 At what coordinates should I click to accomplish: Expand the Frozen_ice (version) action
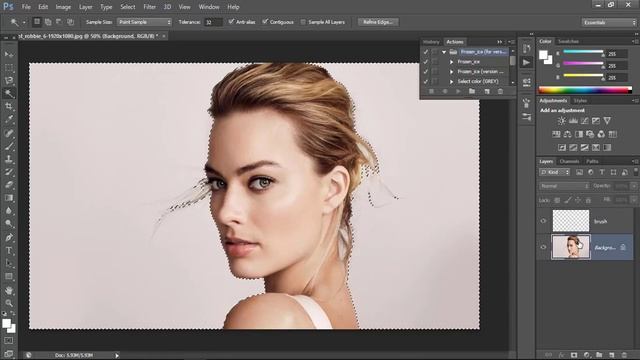point(451,71)
